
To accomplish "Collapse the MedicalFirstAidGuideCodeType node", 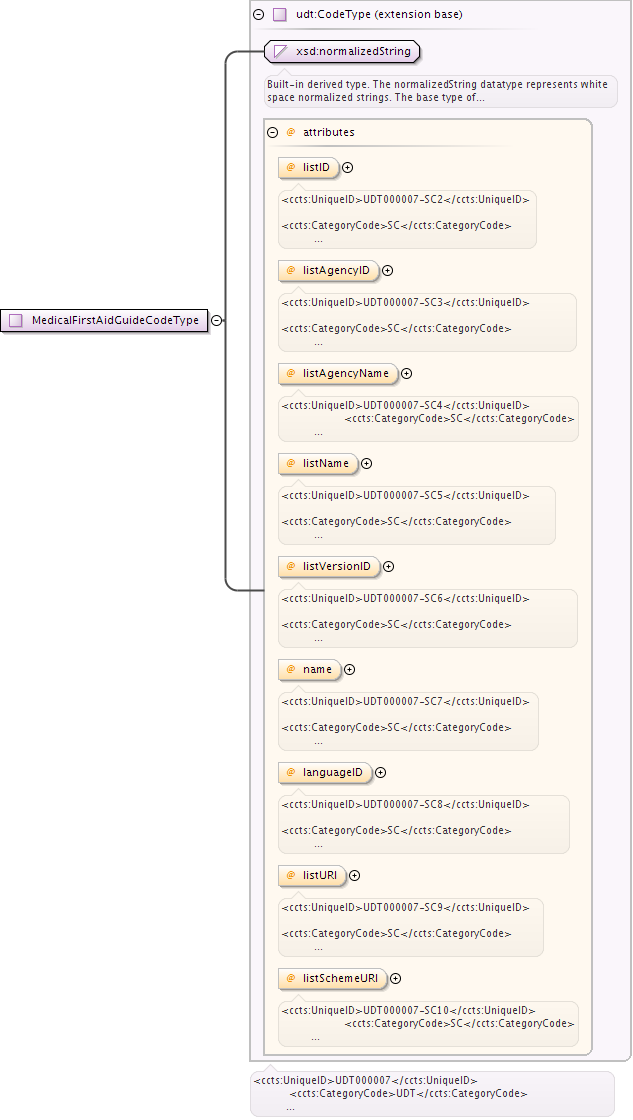I will point(216,321).
